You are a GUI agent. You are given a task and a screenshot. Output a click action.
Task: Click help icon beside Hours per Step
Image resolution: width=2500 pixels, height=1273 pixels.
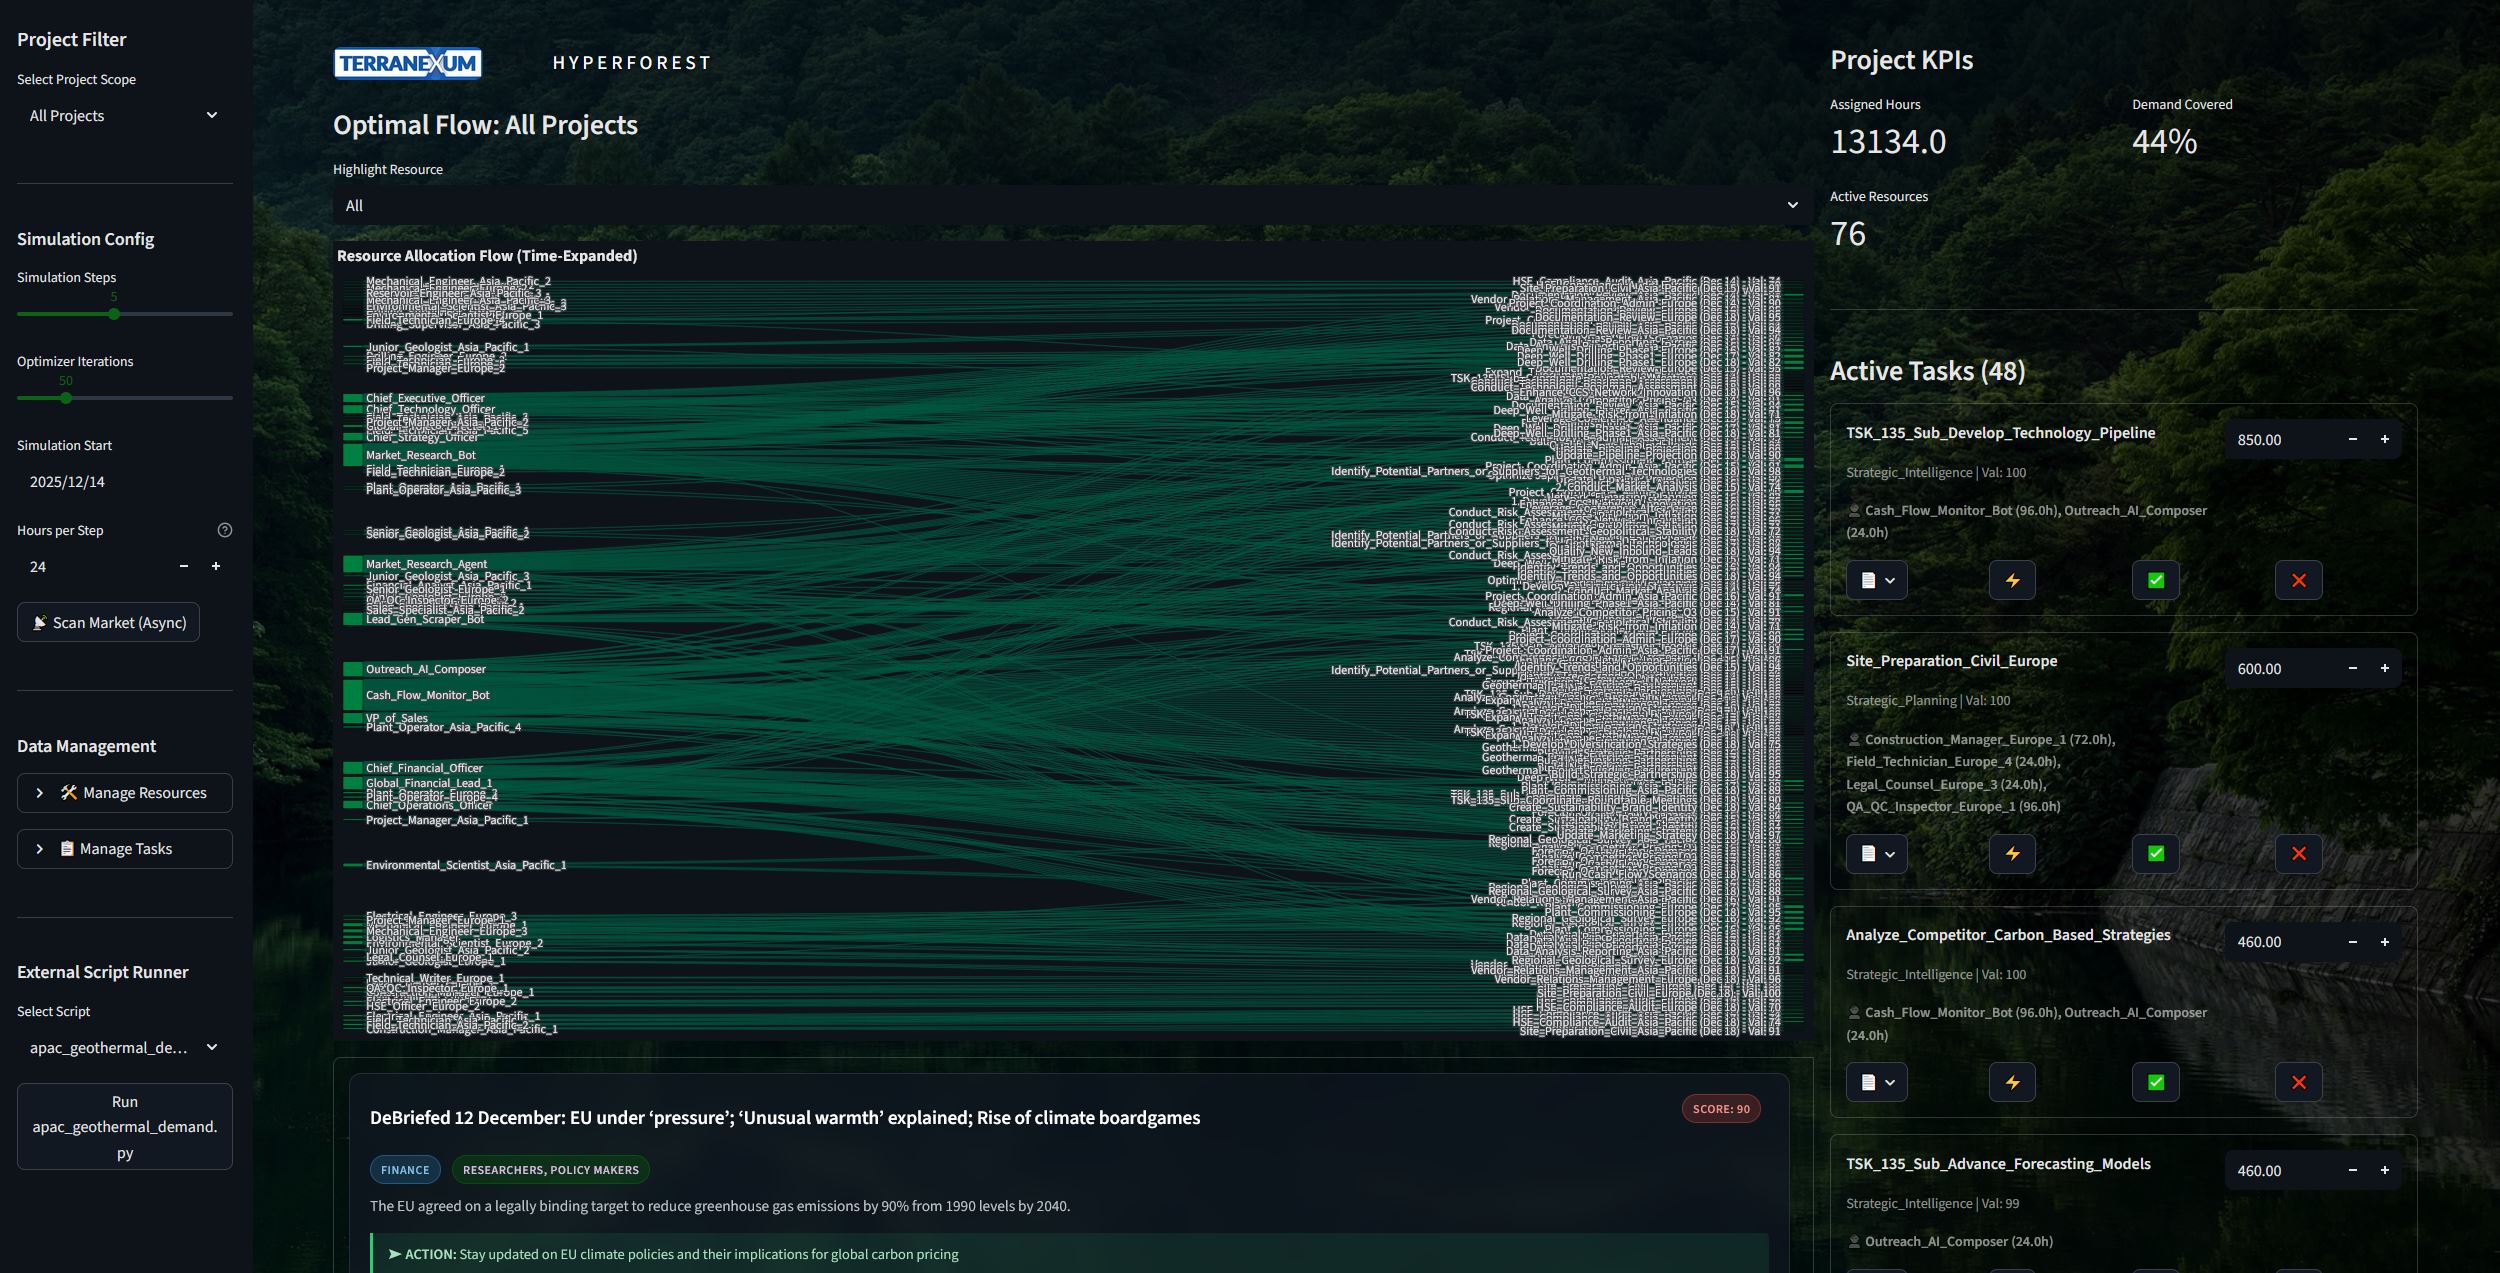coord(225,530)
